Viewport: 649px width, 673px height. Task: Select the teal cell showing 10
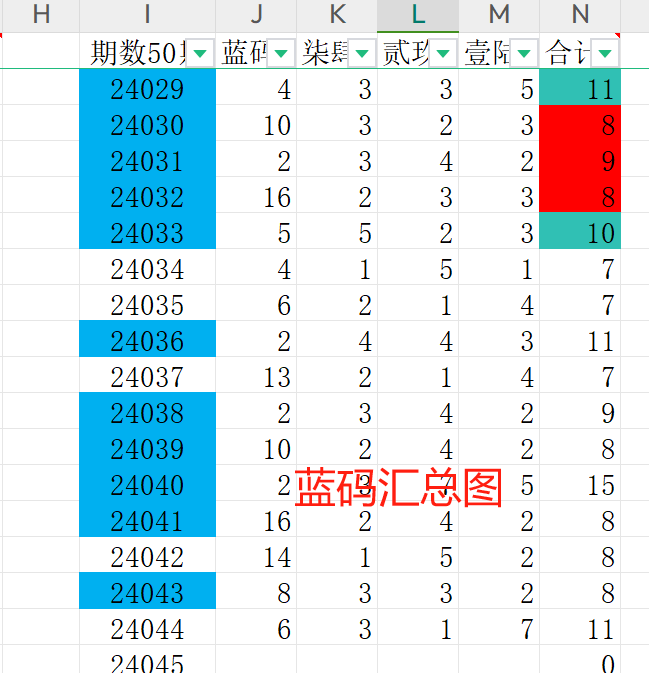(x=580, y=231)
